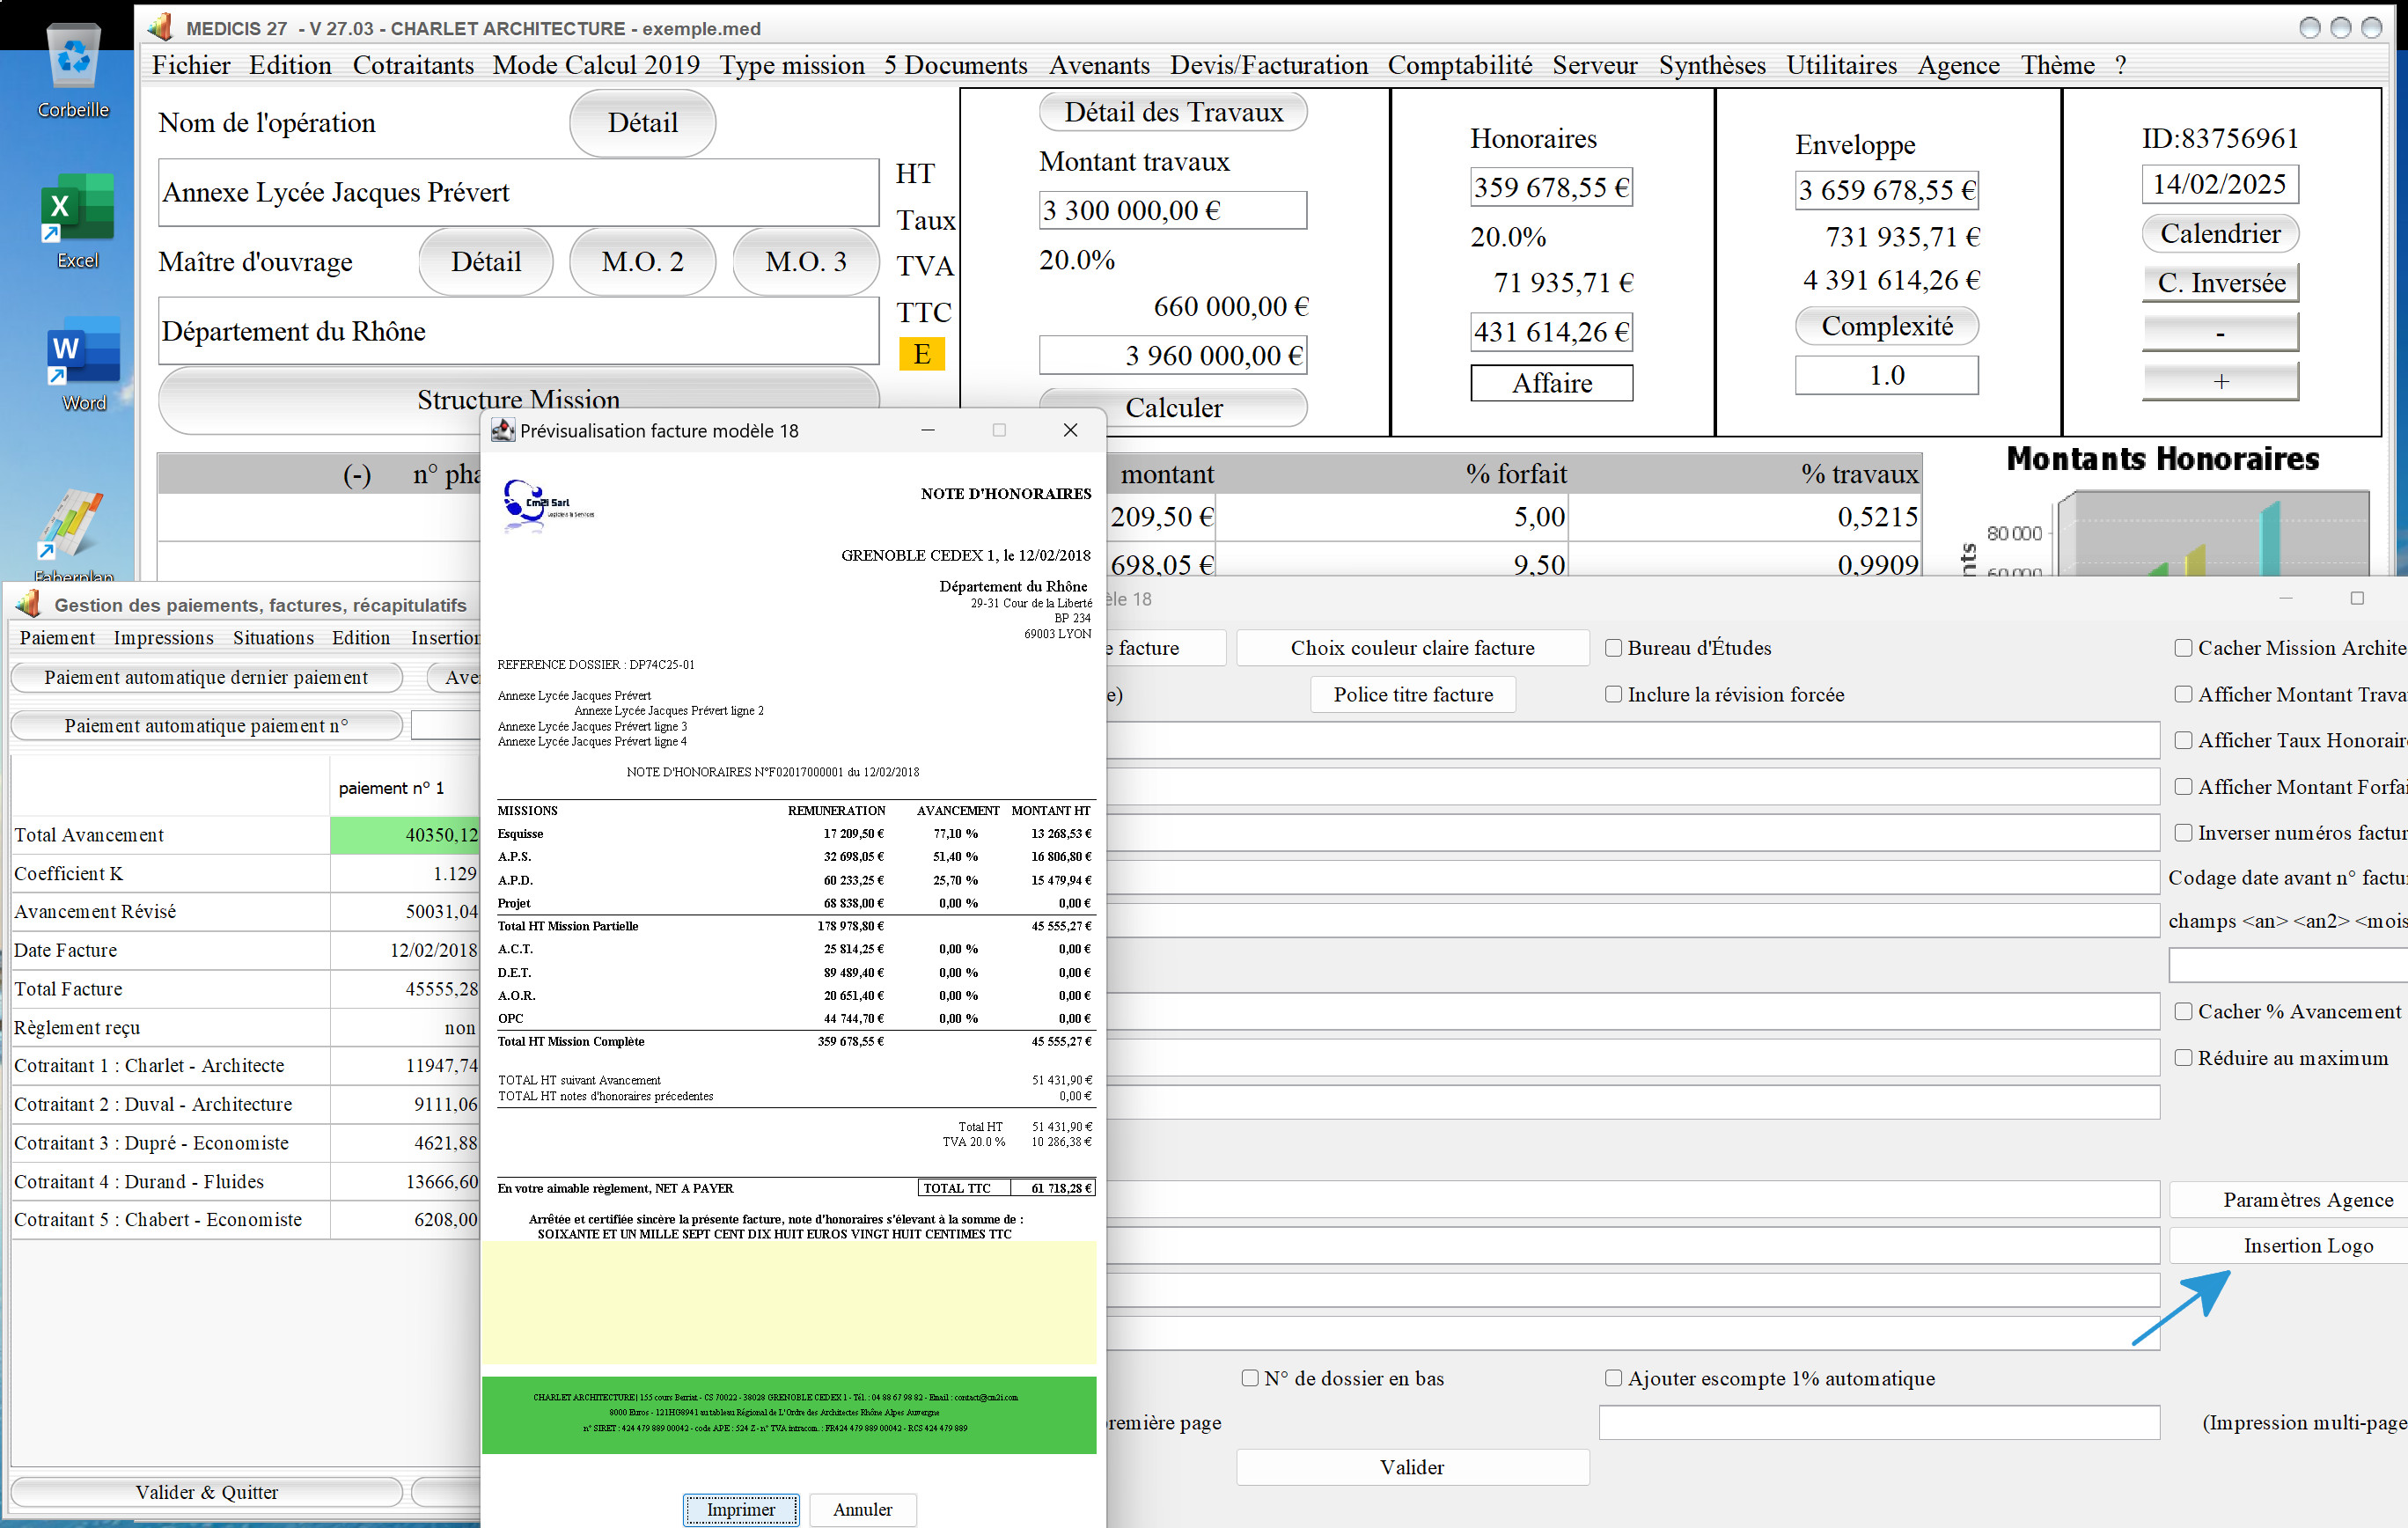Tick the N° de dossier en bas checkbox

(1249, 1378)
